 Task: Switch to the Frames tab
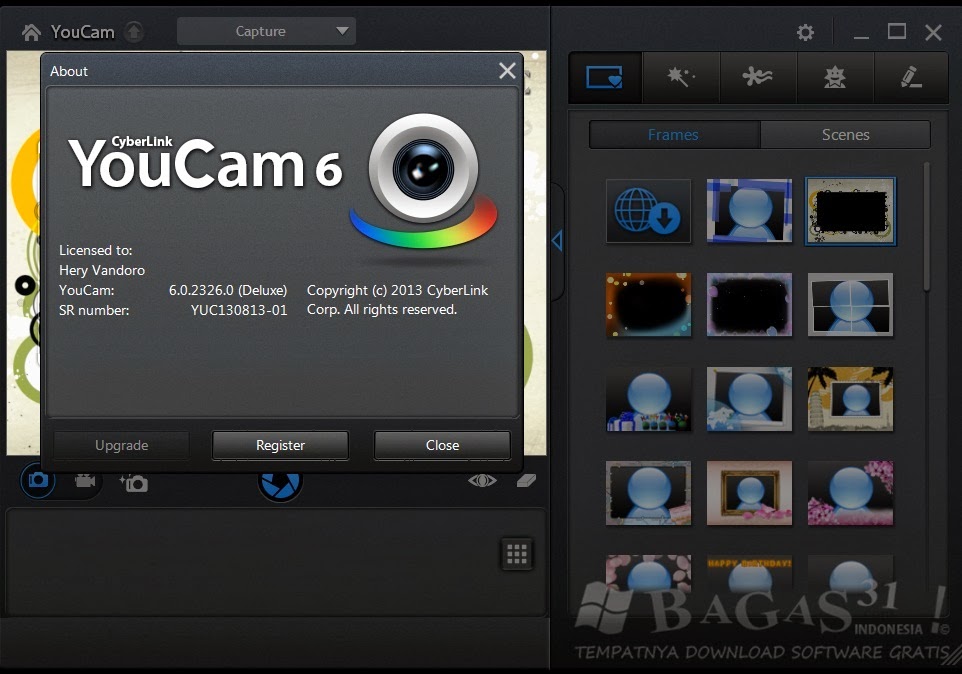click(x=674, y=135)
